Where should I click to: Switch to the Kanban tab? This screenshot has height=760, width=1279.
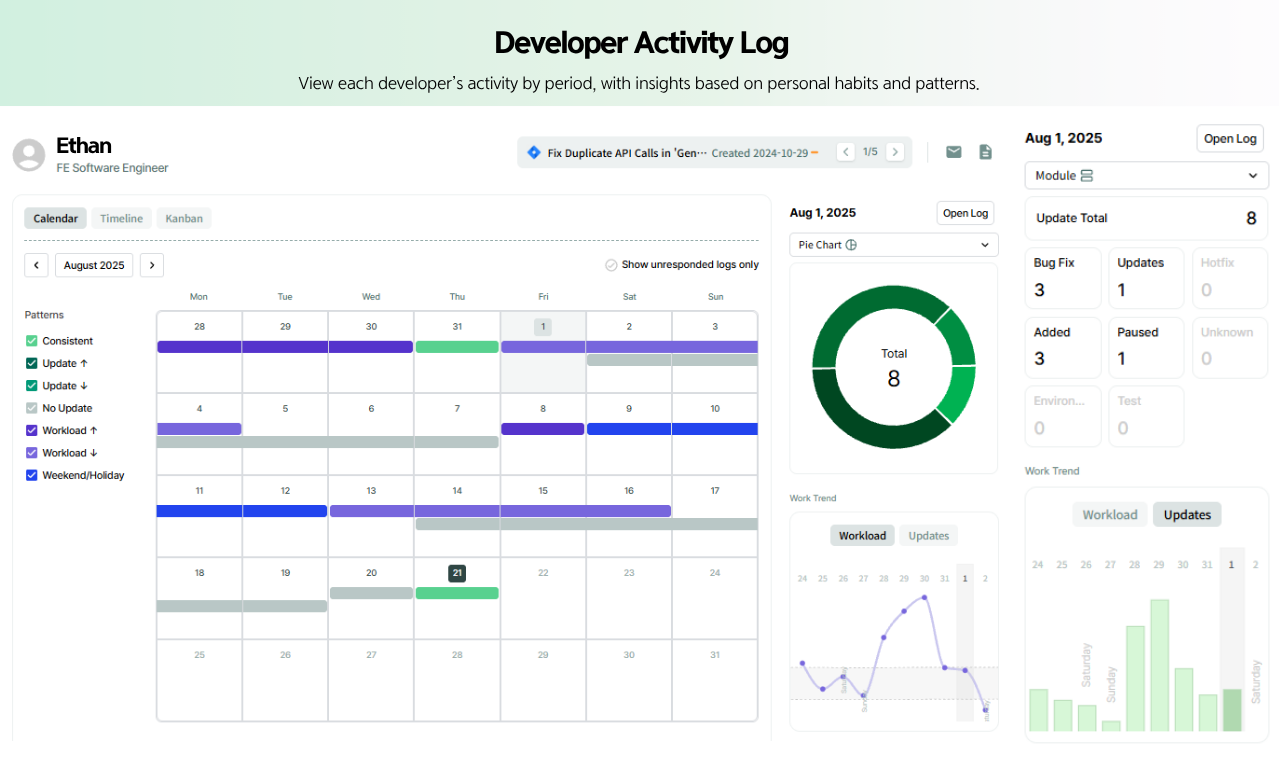pos(184,219)
